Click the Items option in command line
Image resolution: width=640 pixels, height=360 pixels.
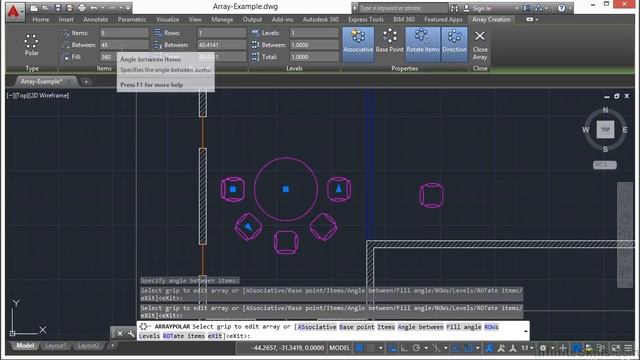(x=386, y=327)
